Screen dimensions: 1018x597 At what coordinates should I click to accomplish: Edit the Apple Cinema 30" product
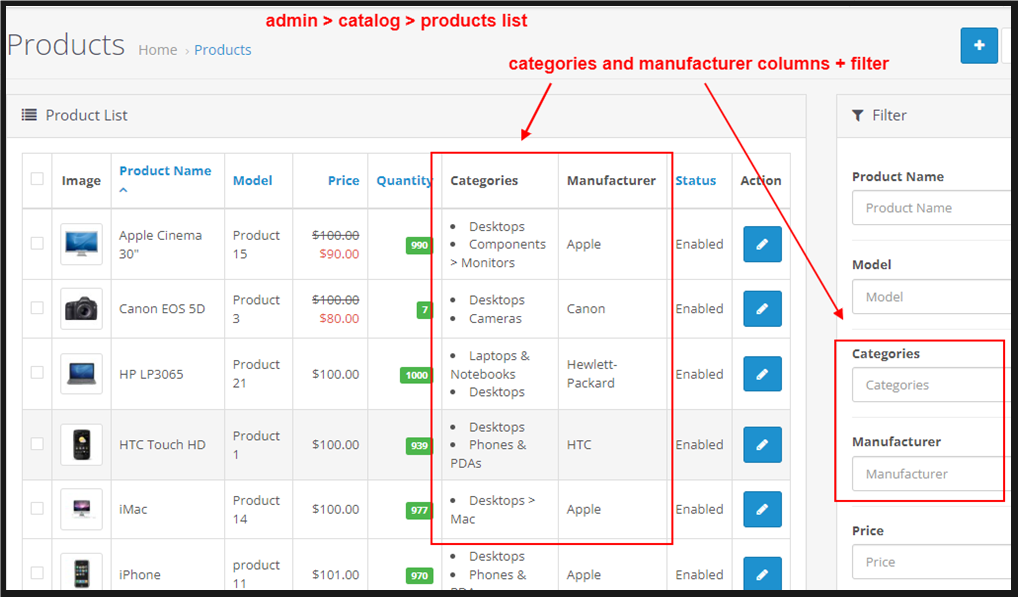762,244
